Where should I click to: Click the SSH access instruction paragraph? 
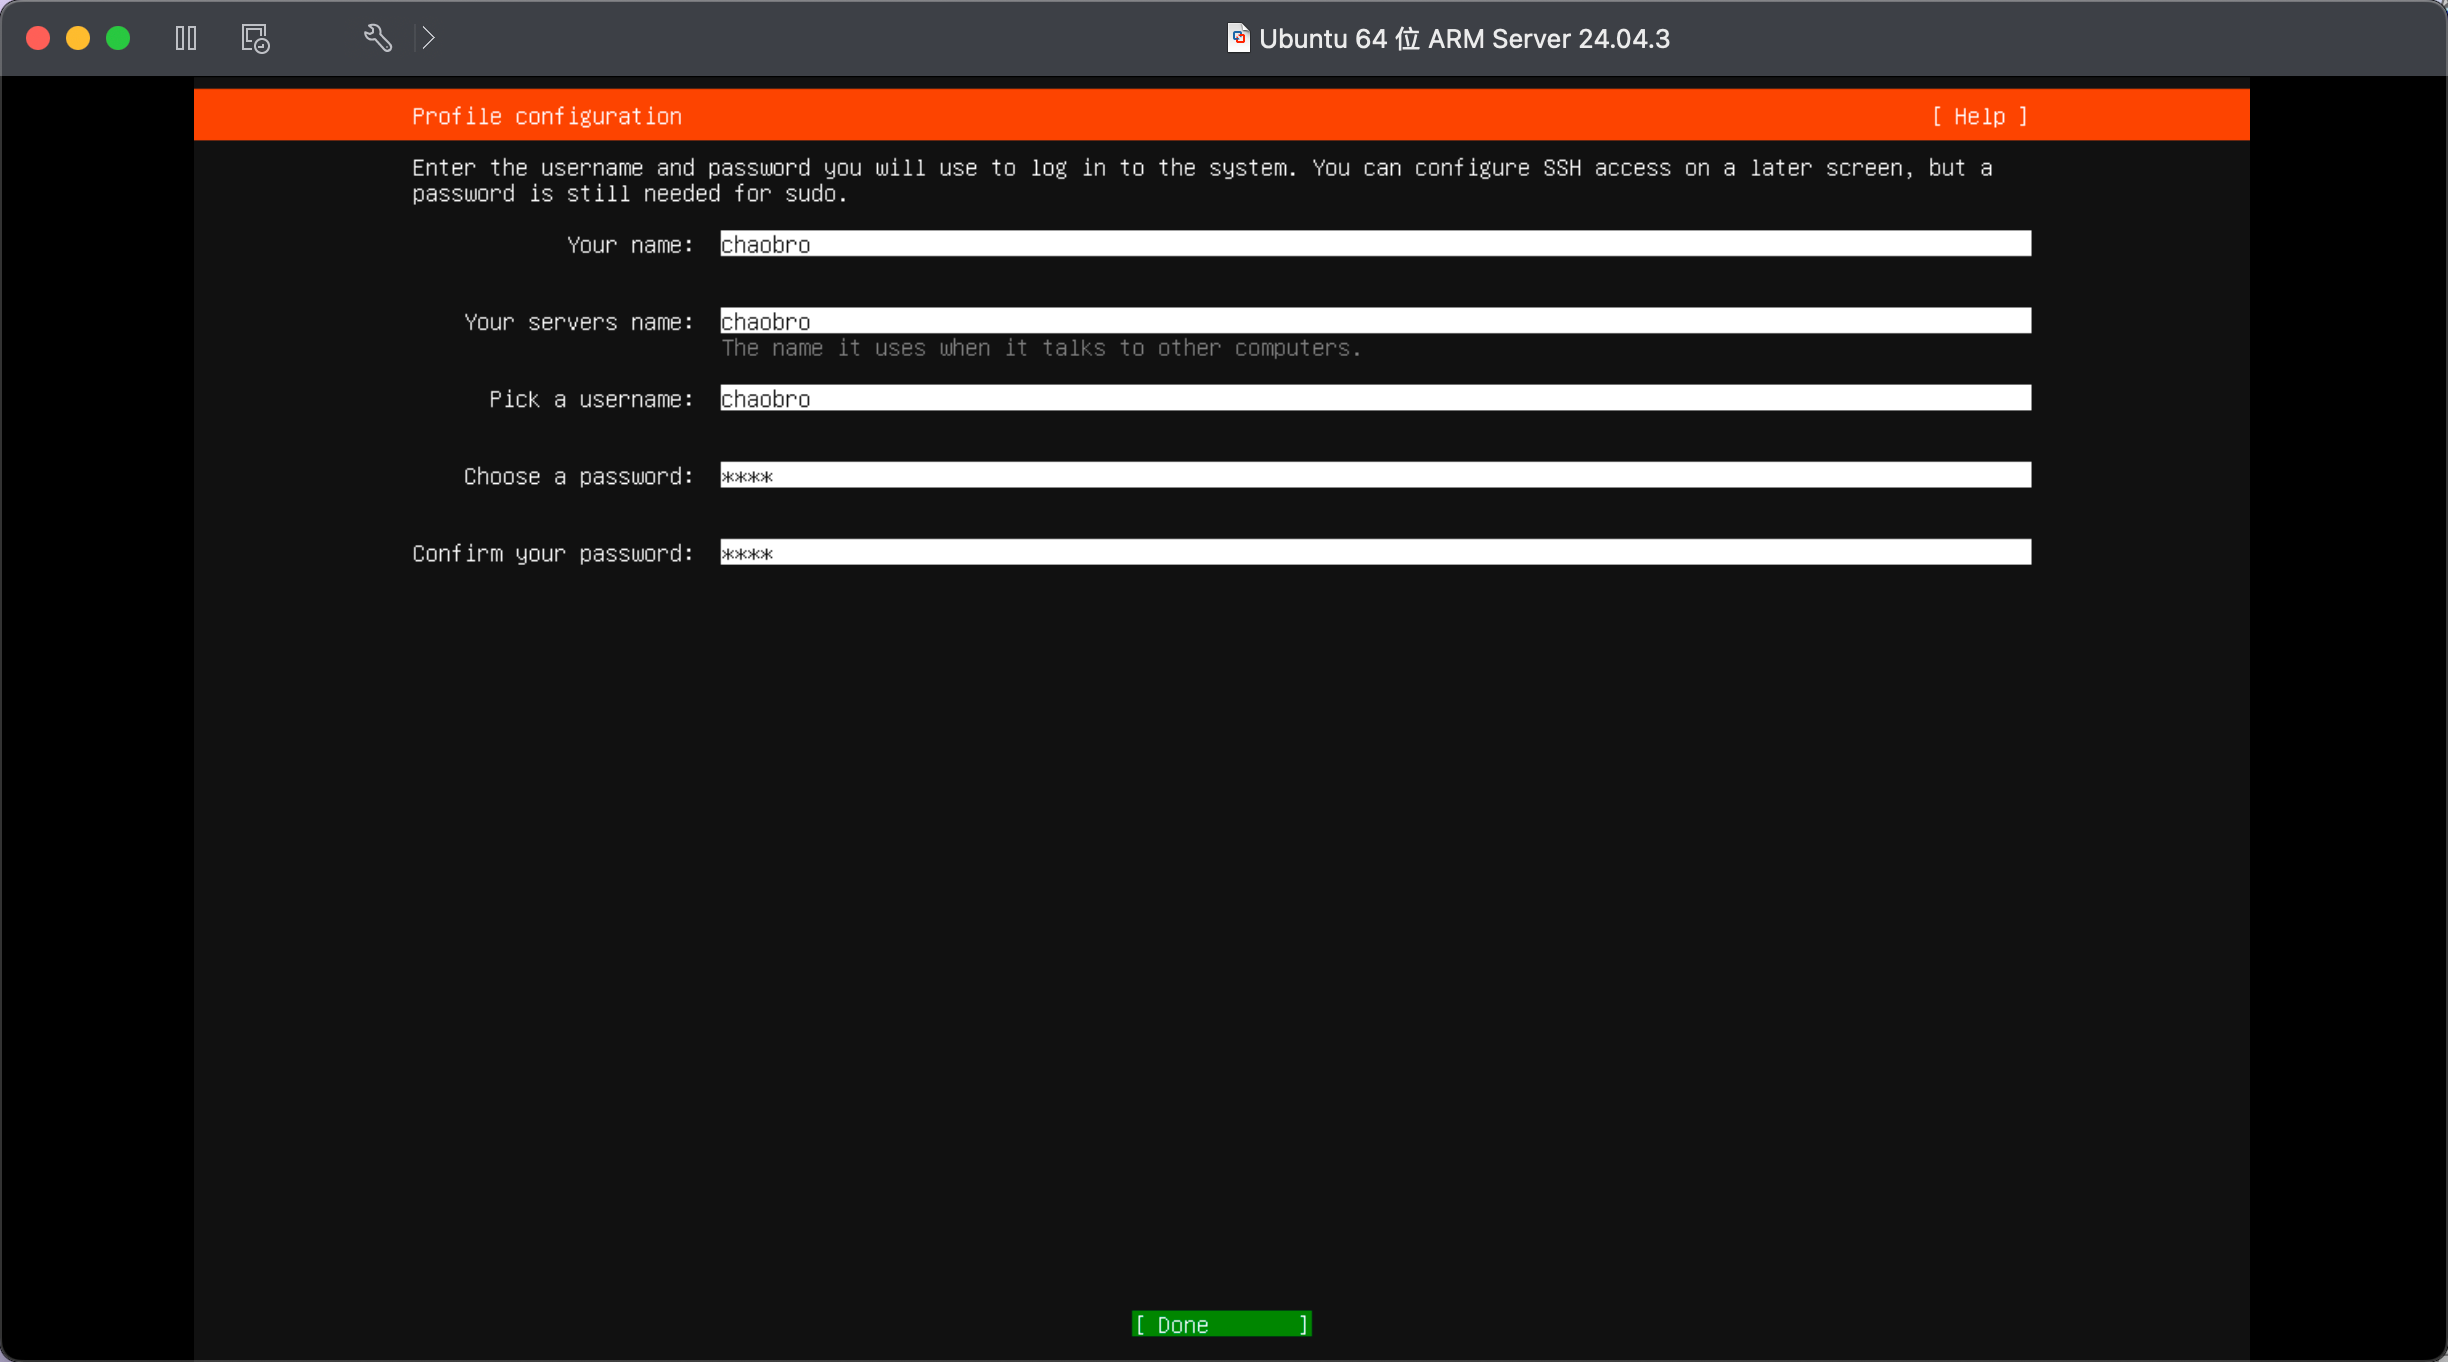pyautogui.click(x=1200, y=180)
